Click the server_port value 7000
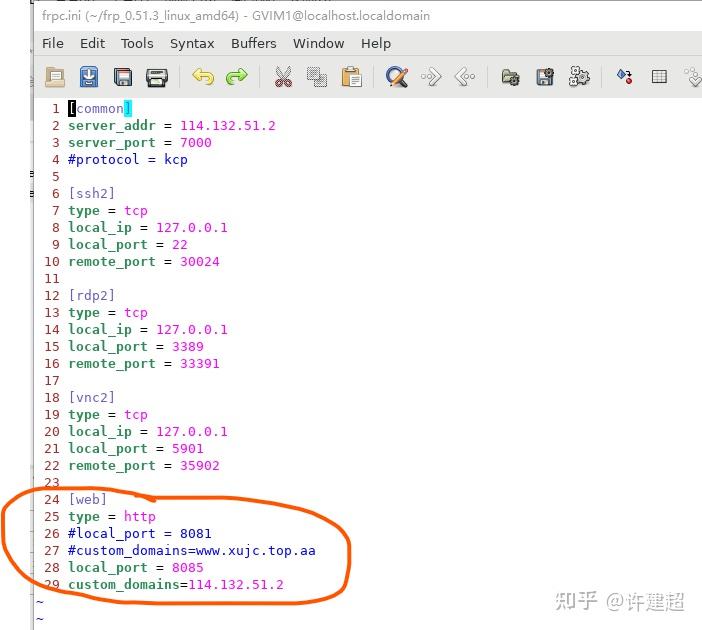 point(196,142)
